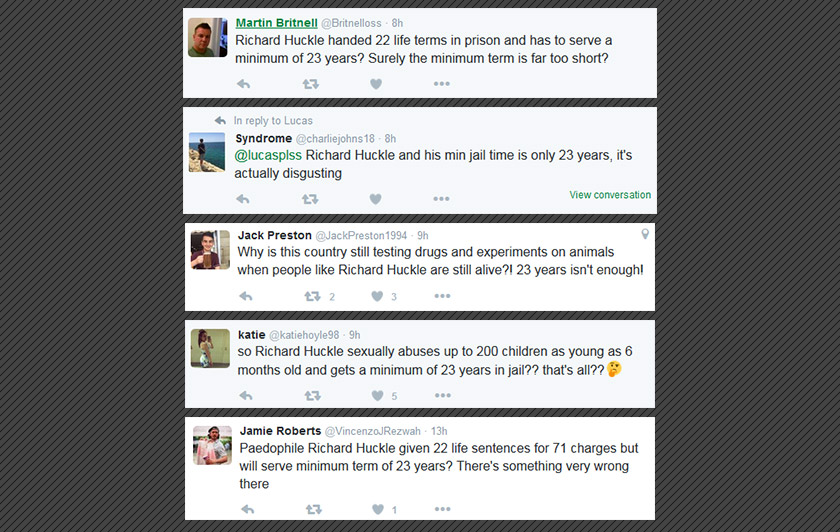
Task: Open Martin Britnell's profile name link
Action: pyautogui.click(x=276, y=22)
